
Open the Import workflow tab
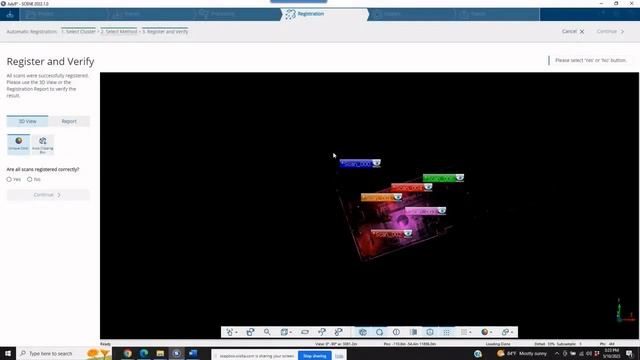151,14
